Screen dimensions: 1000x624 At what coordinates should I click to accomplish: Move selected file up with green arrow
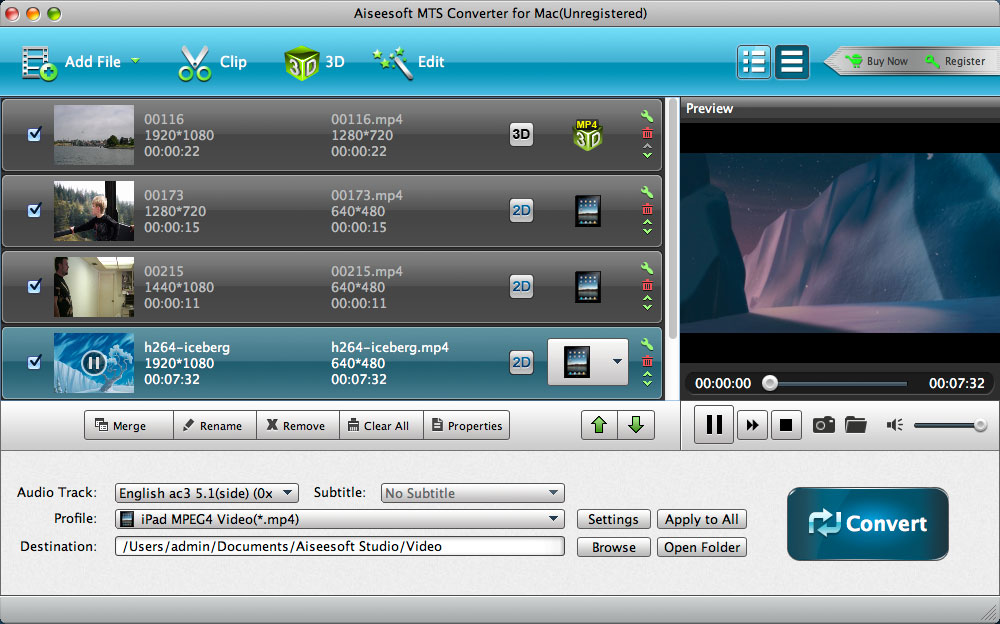(599, 425)
